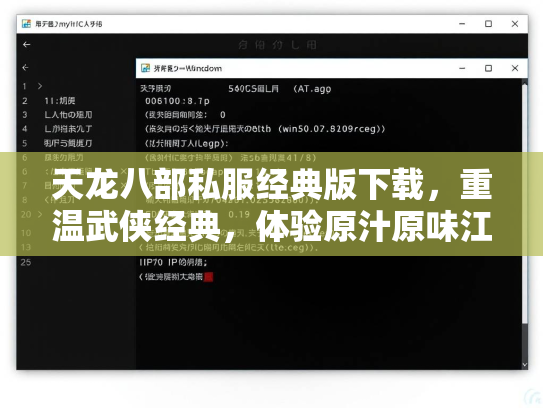The height and width of the screenshot is (408, 543).
Task: Click the vertical scrollbar thumb of the terminal
Action: (x=525, y=204)
